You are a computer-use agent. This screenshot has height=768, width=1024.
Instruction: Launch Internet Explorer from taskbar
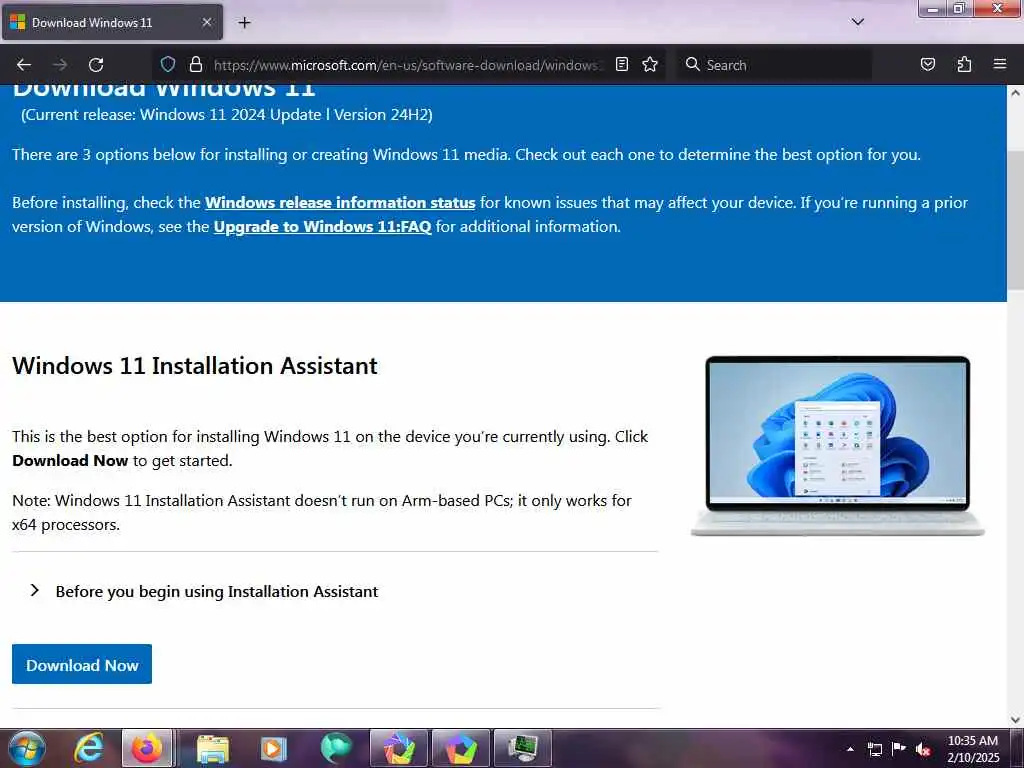pos(88,748)
